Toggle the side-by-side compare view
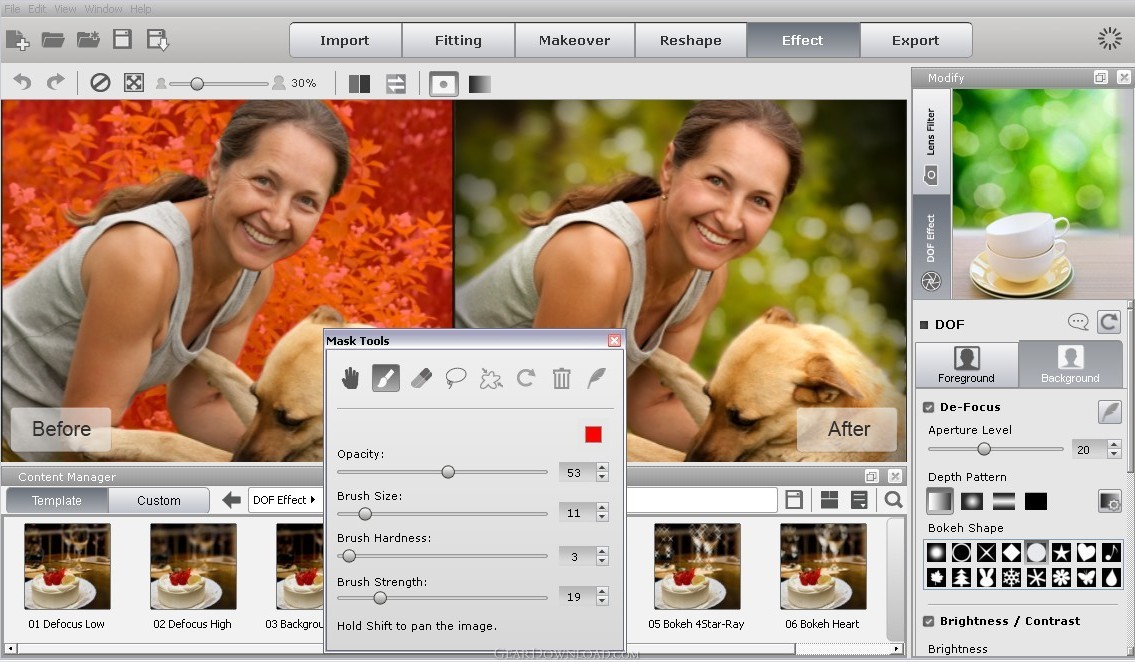The image size is (1135, 662). (359, 84)
